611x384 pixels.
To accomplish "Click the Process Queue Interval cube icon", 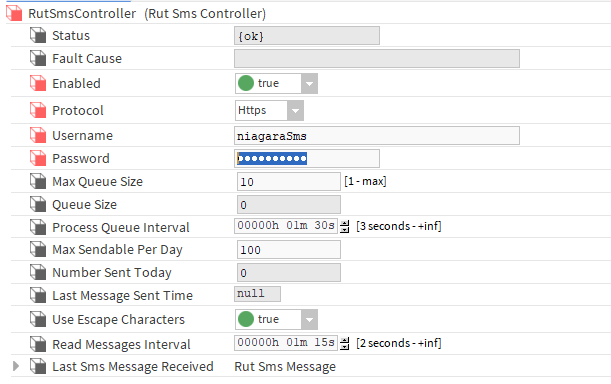I will pyautogui.click(x=38, y=227).
